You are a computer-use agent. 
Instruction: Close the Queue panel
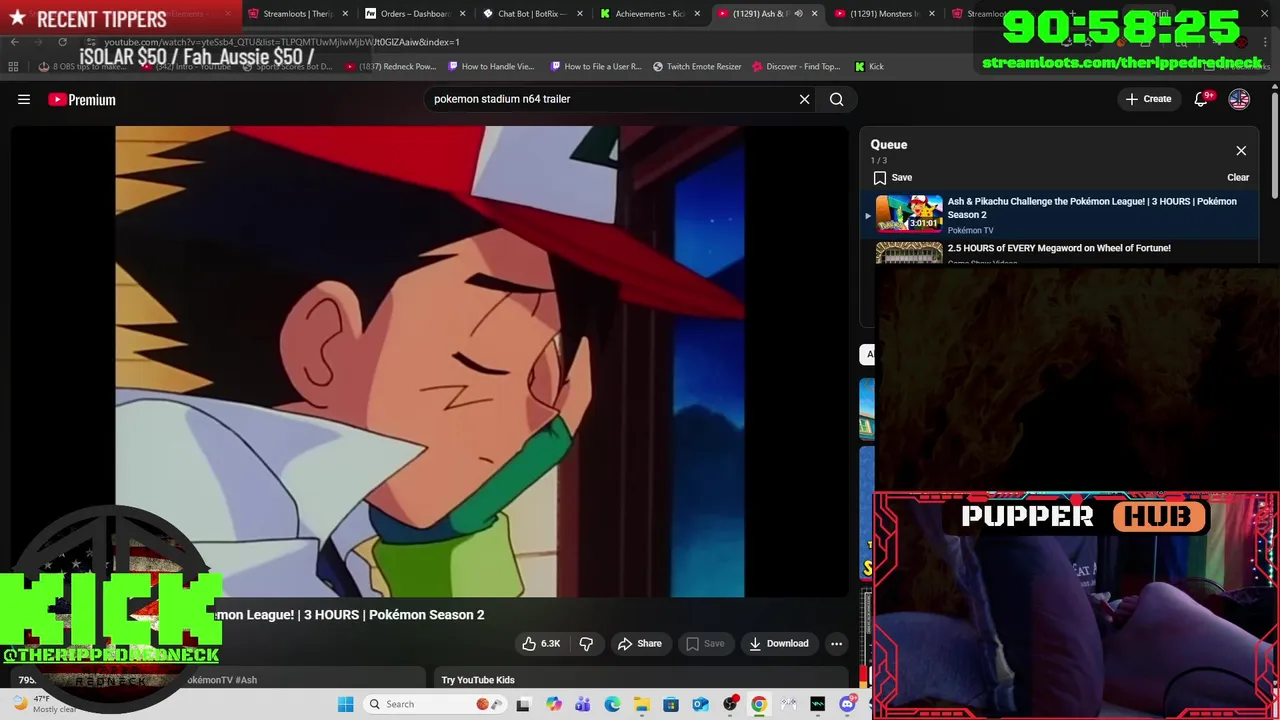(1241, 151)
